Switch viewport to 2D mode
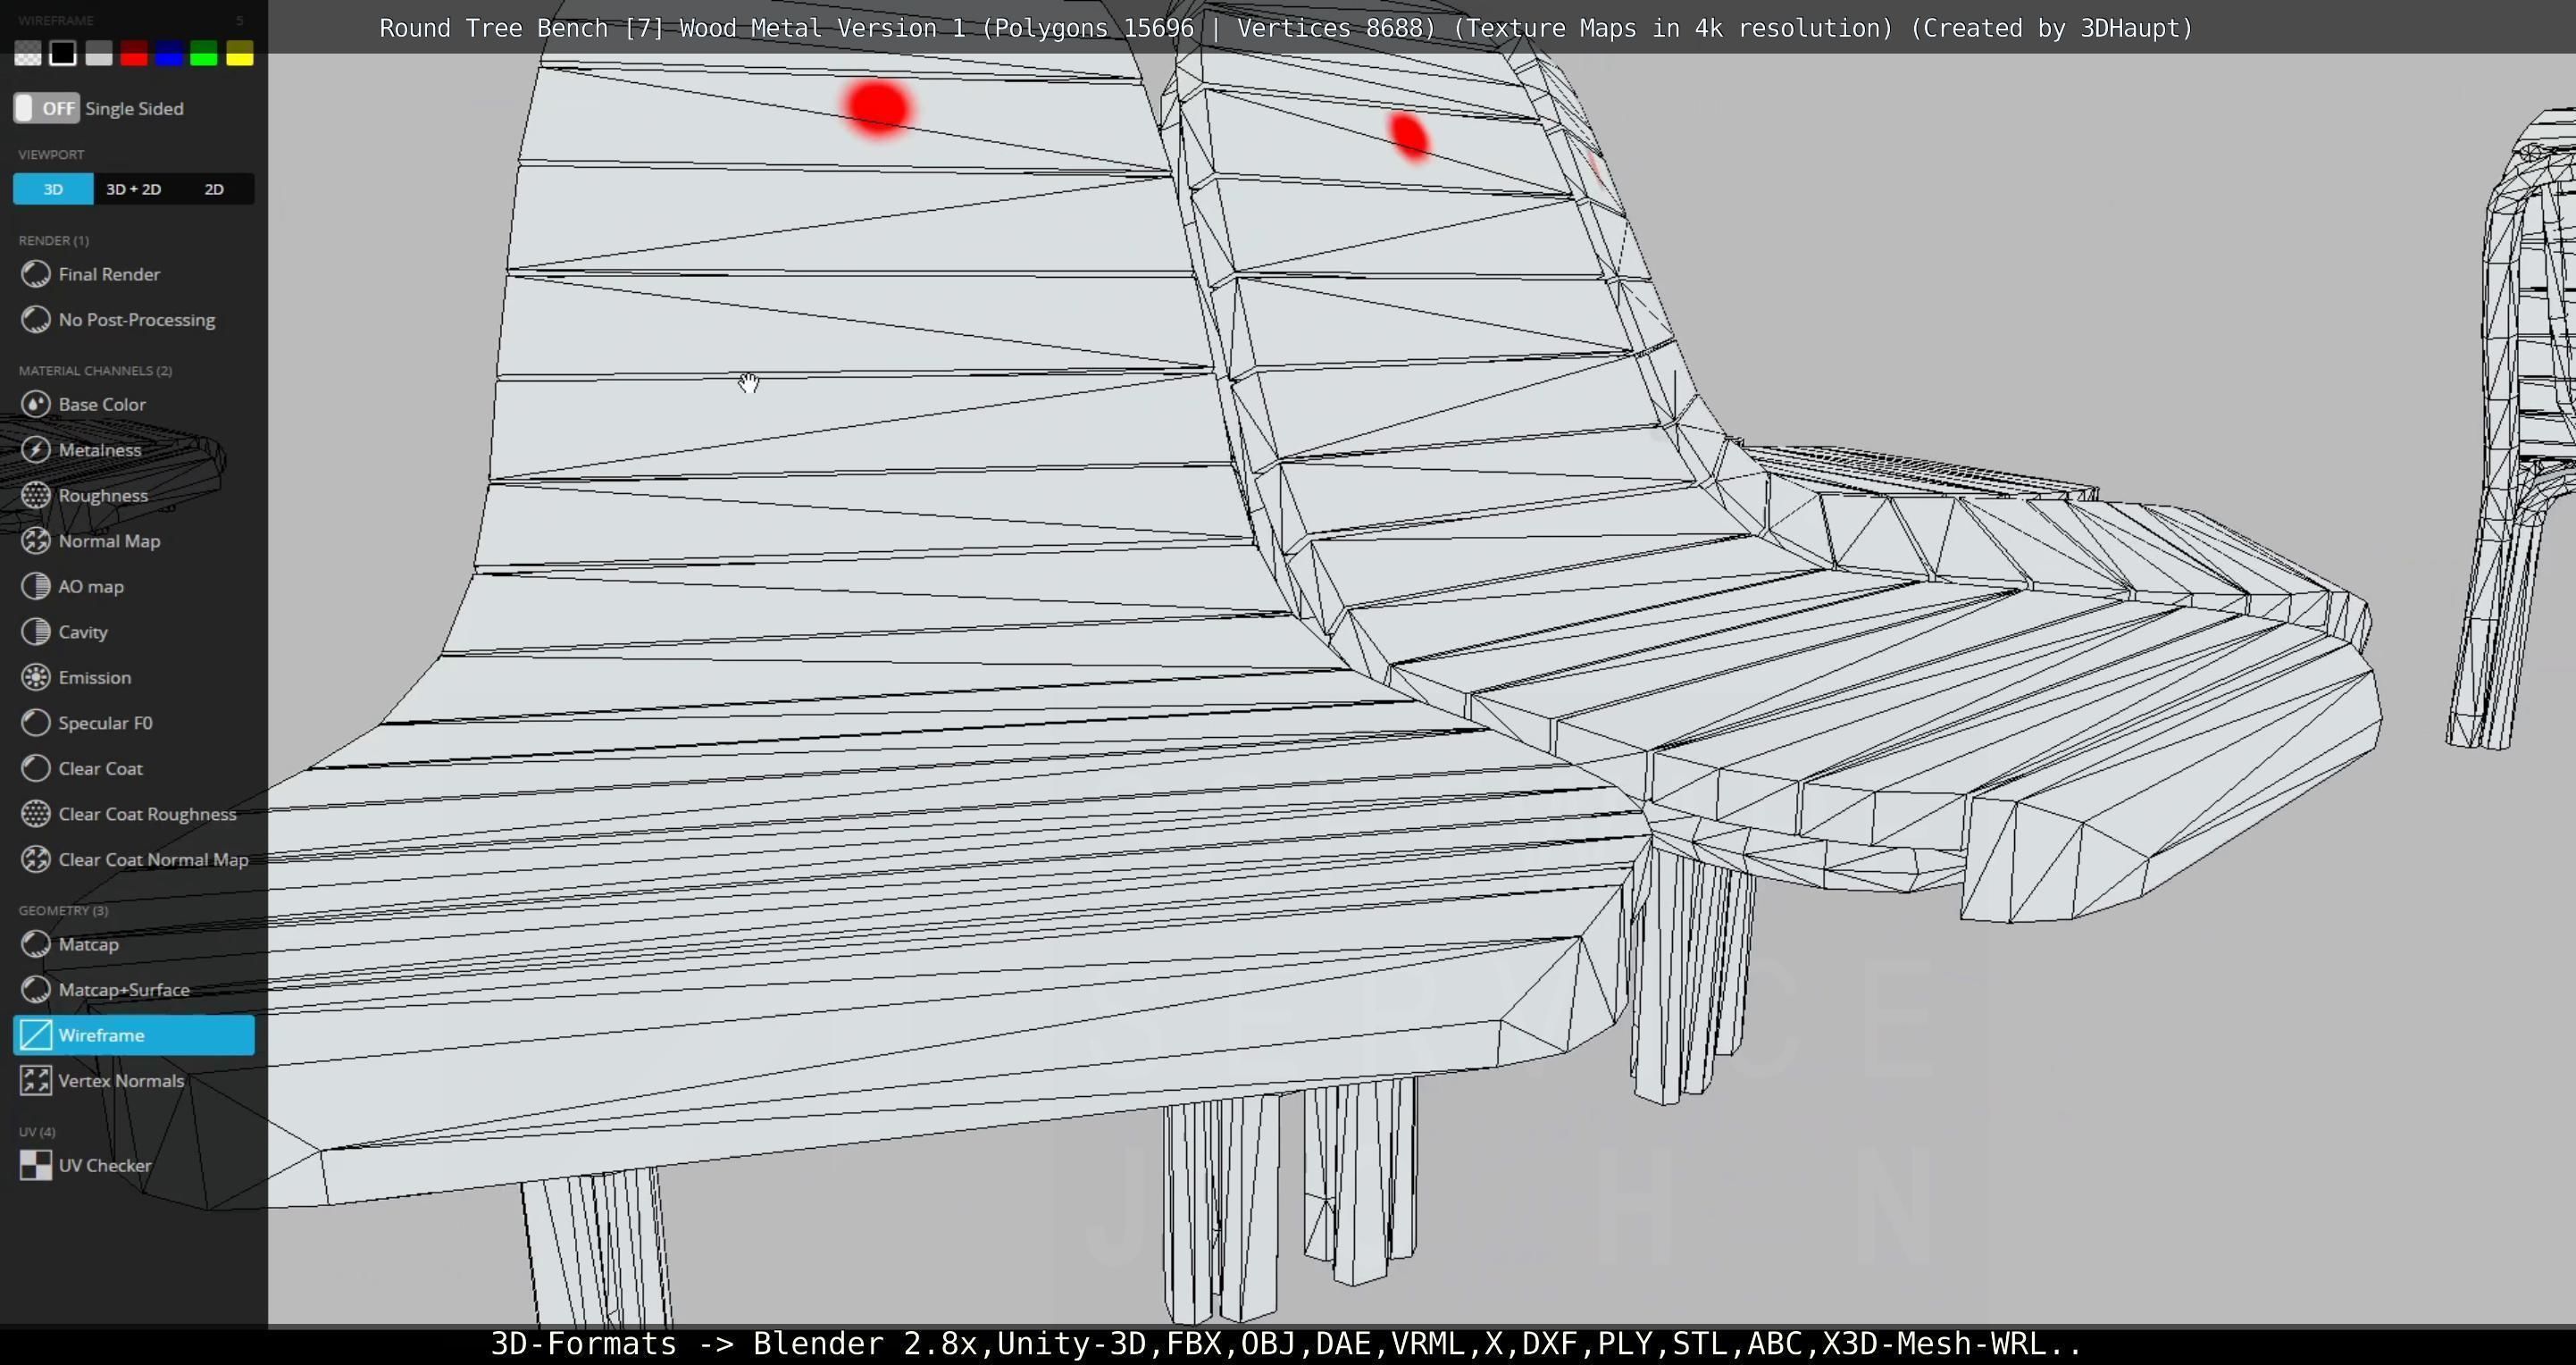Image resolution: width=2576 pixels, height=1365 pixels. point(214,189)
